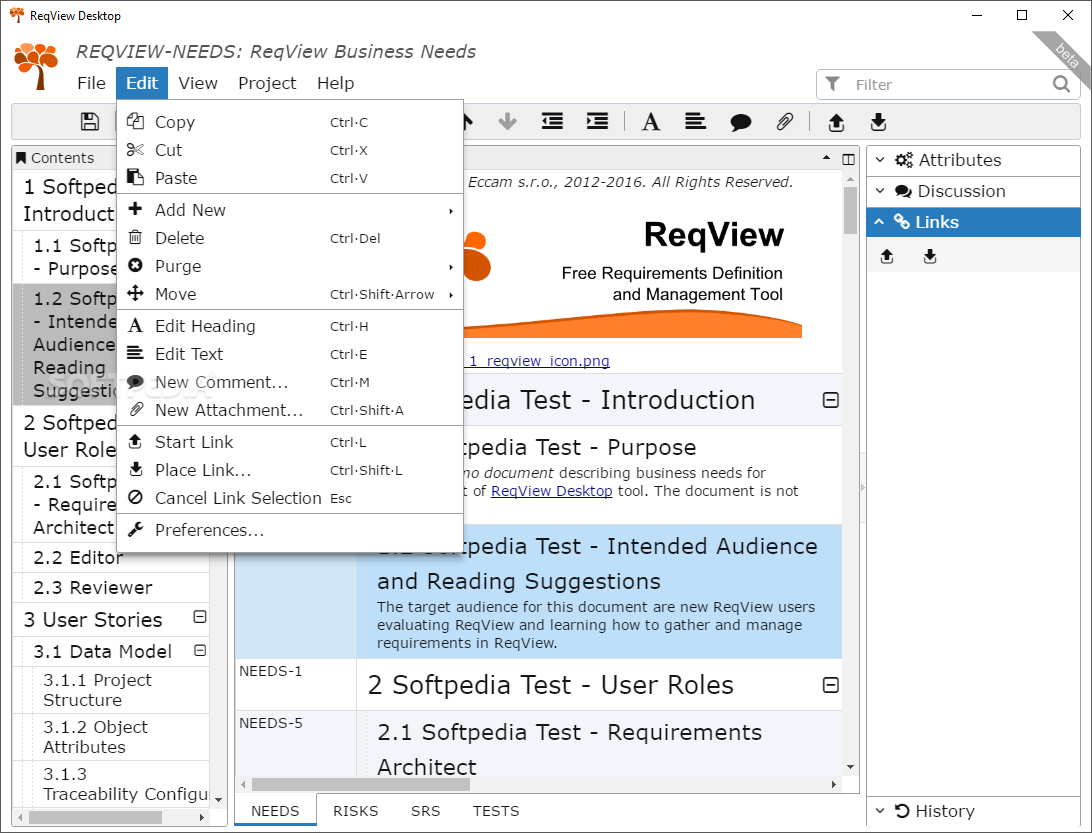The height and width of the screenshot is (833, 1092).
Task: Click the paperclip attachment toolbar icon
Action: click(x=785, y=122)
